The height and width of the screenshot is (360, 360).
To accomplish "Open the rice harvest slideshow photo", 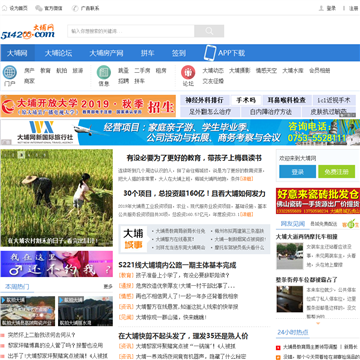I will coord(57,198).
